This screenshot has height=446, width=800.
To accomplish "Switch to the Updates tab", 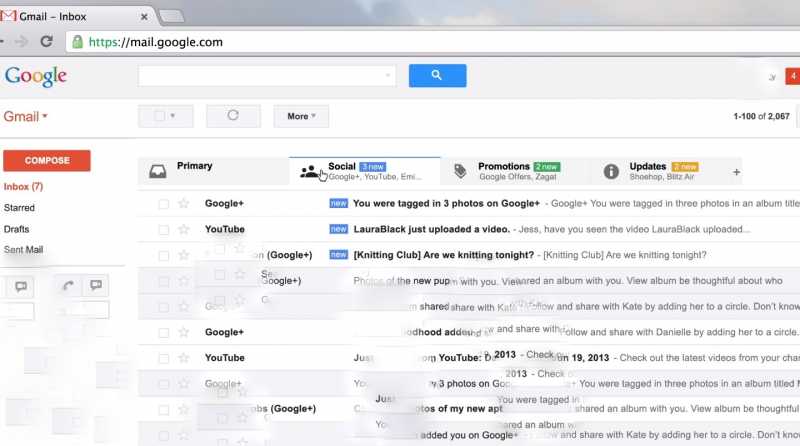I will [x=658, y=171].
